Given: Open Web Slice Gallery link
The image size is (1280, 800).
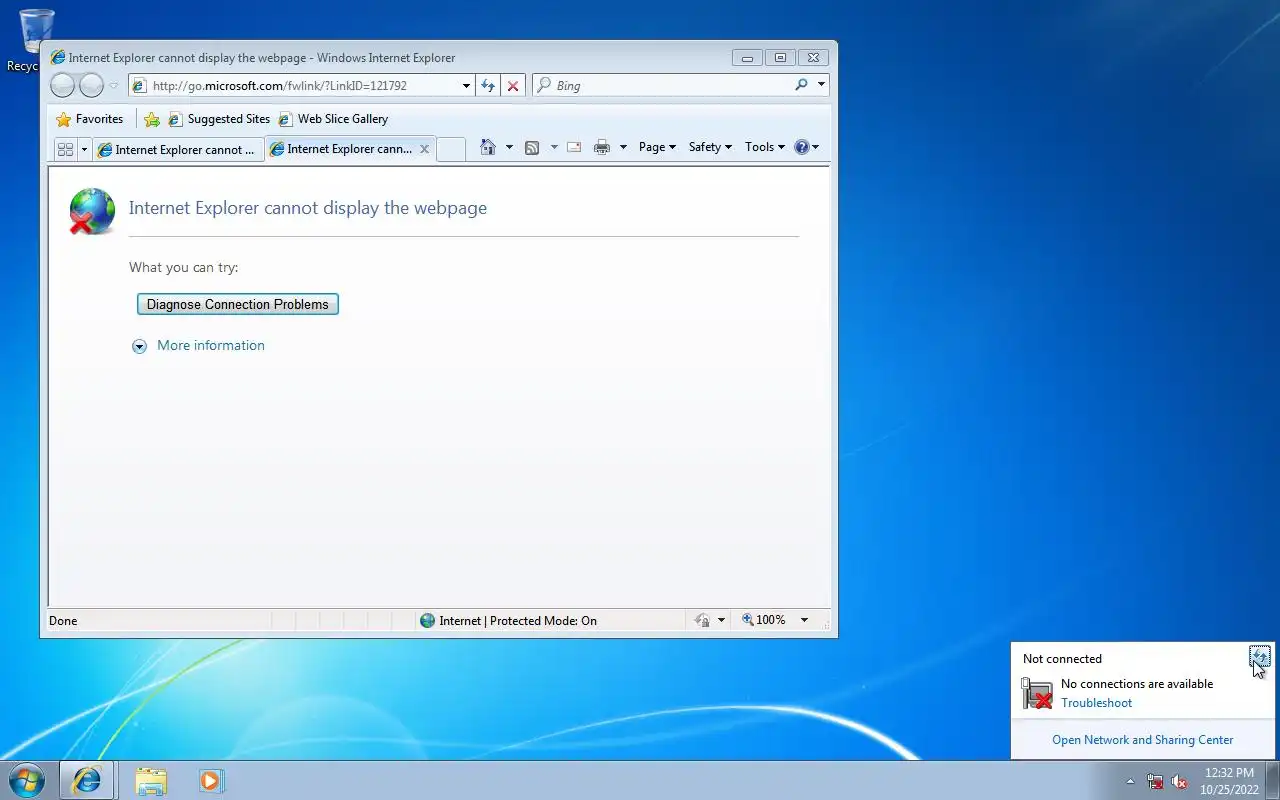Looking at the screenshot, I should [333, 119].
